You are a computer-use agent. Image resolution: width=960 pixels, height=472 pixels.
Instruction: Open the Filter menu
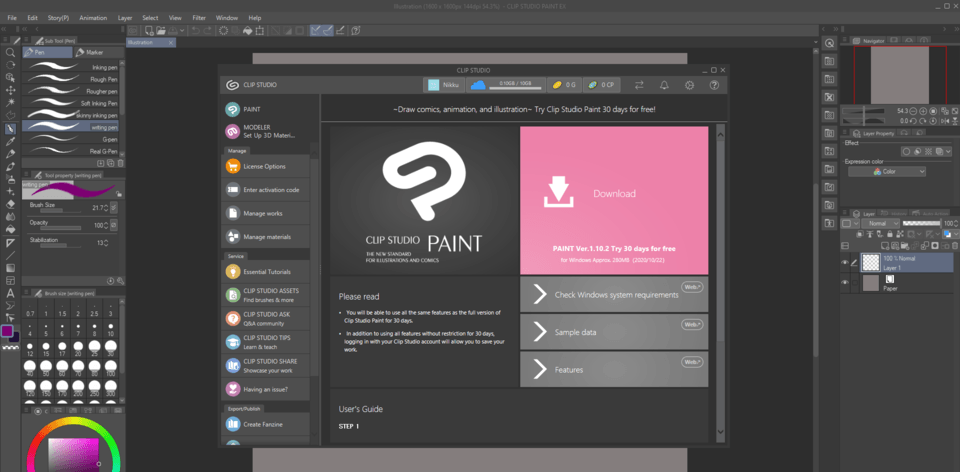point(199,18)
